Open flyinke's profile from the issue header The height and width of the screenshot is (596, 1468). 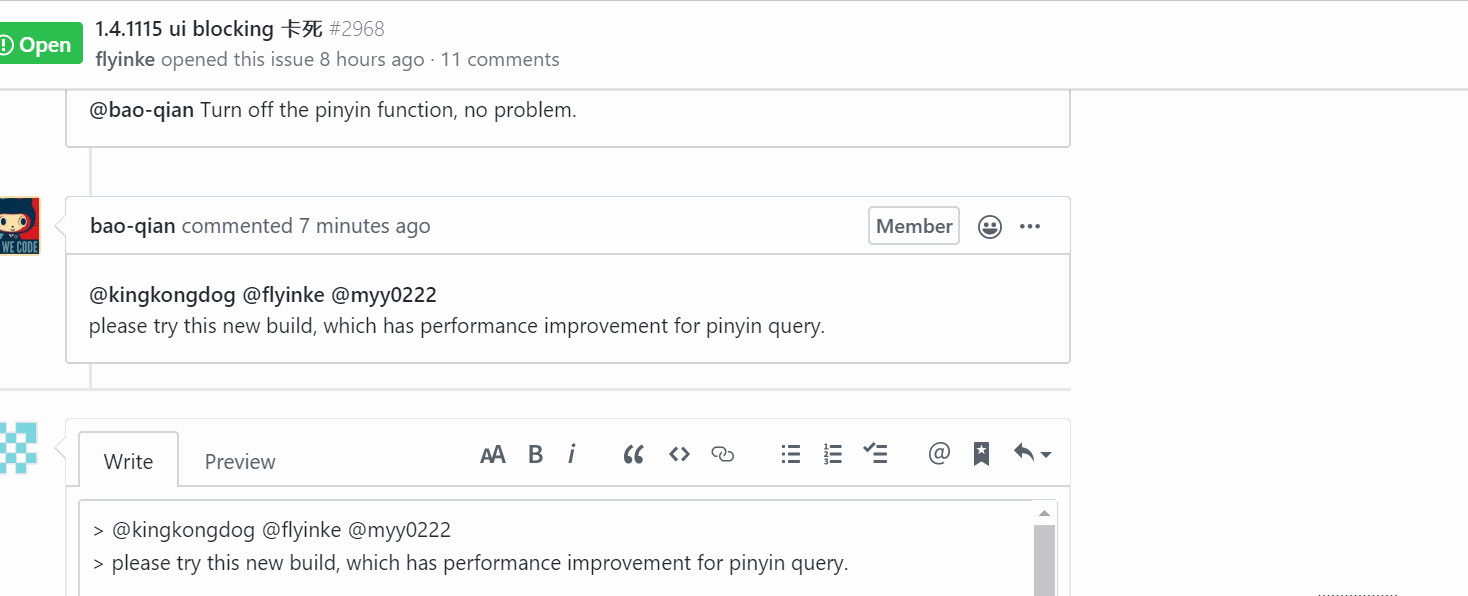click(125, 60)
